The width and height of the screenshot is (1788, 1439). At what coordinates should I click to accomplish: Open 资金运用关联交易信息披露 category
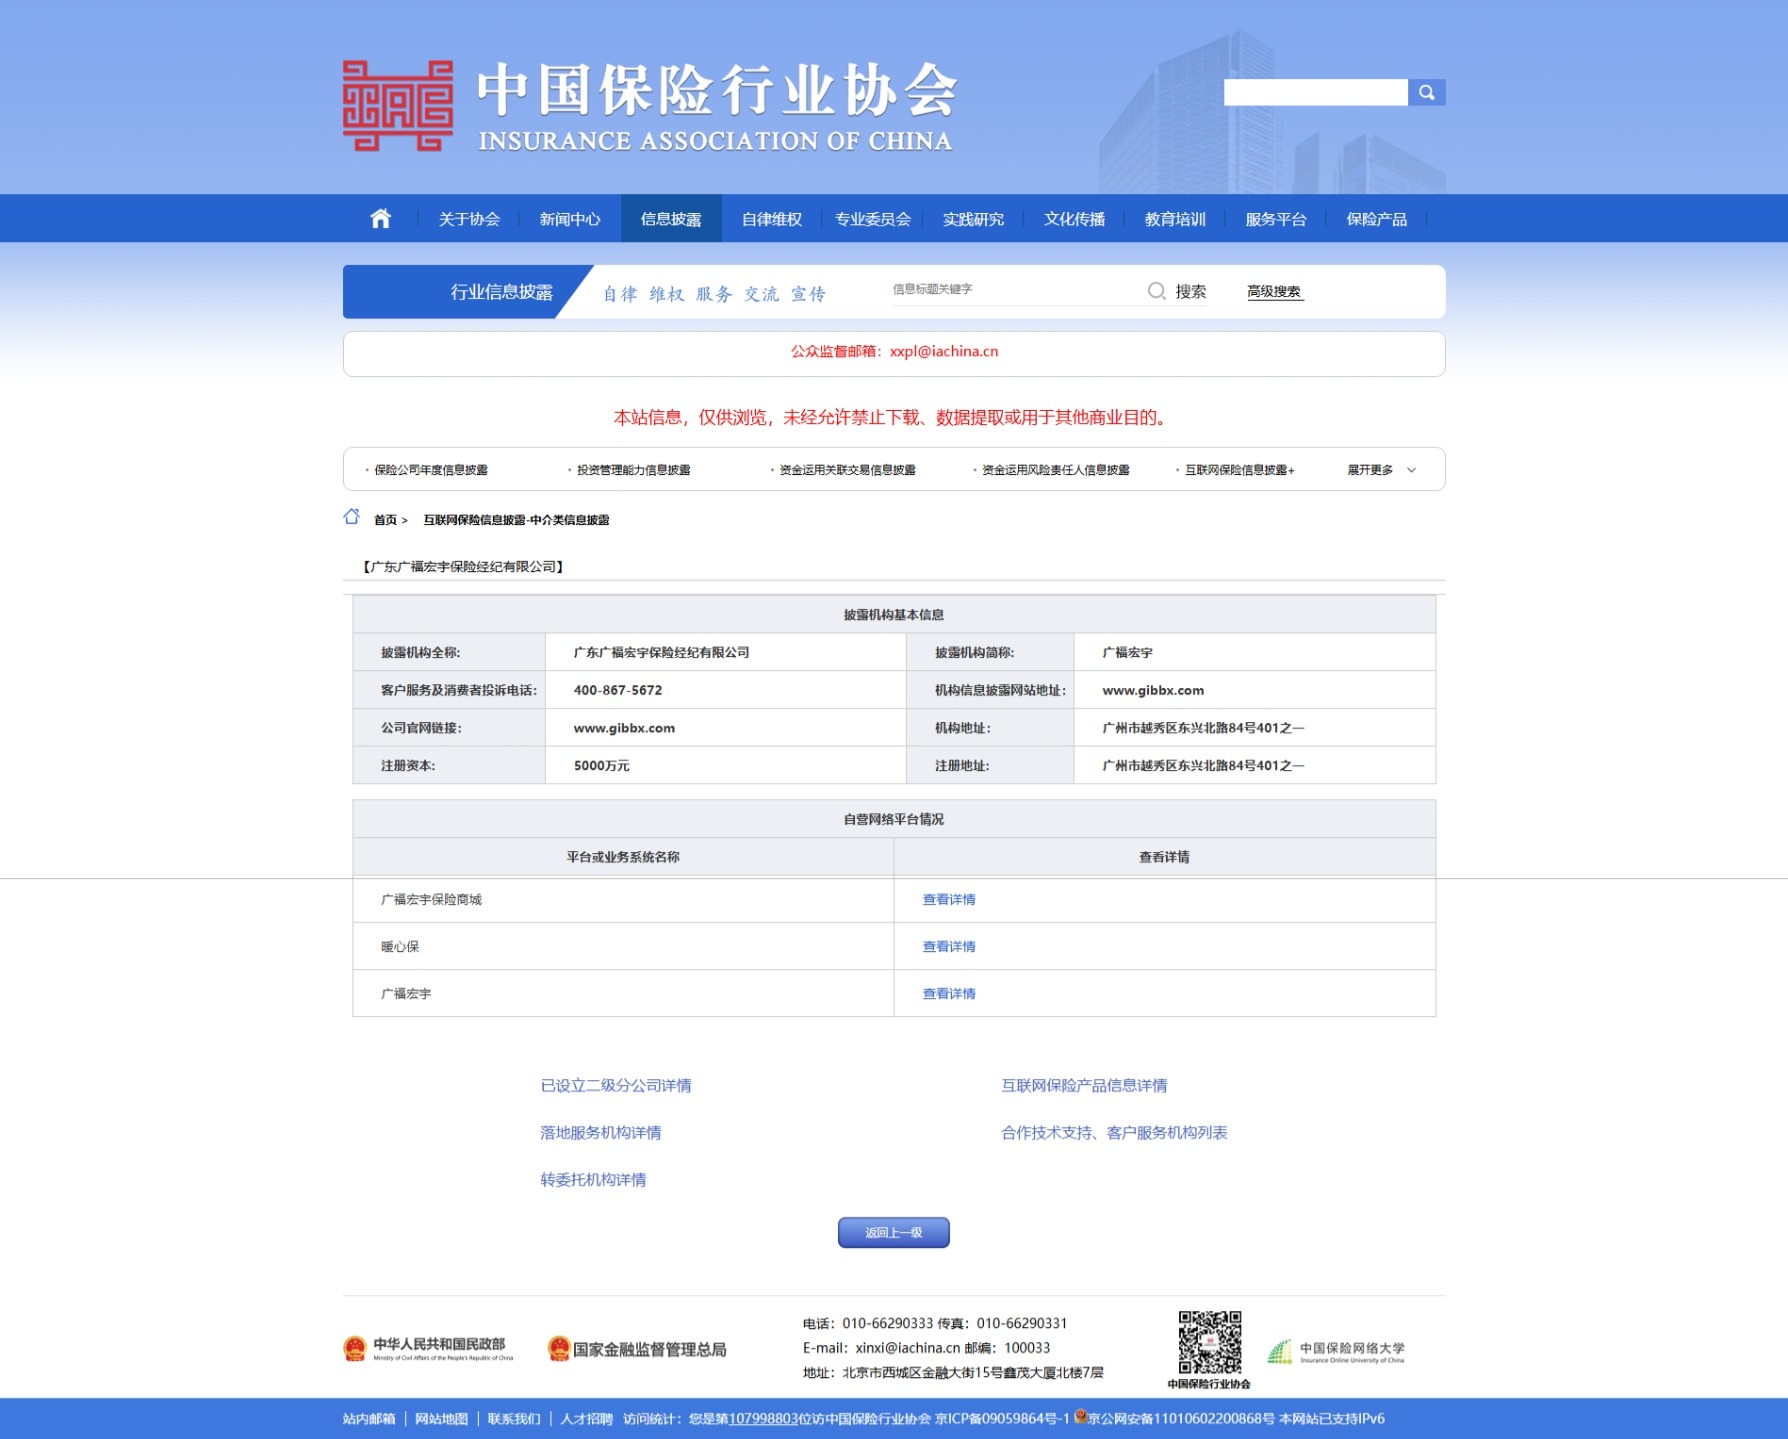[x=847, y=470]
